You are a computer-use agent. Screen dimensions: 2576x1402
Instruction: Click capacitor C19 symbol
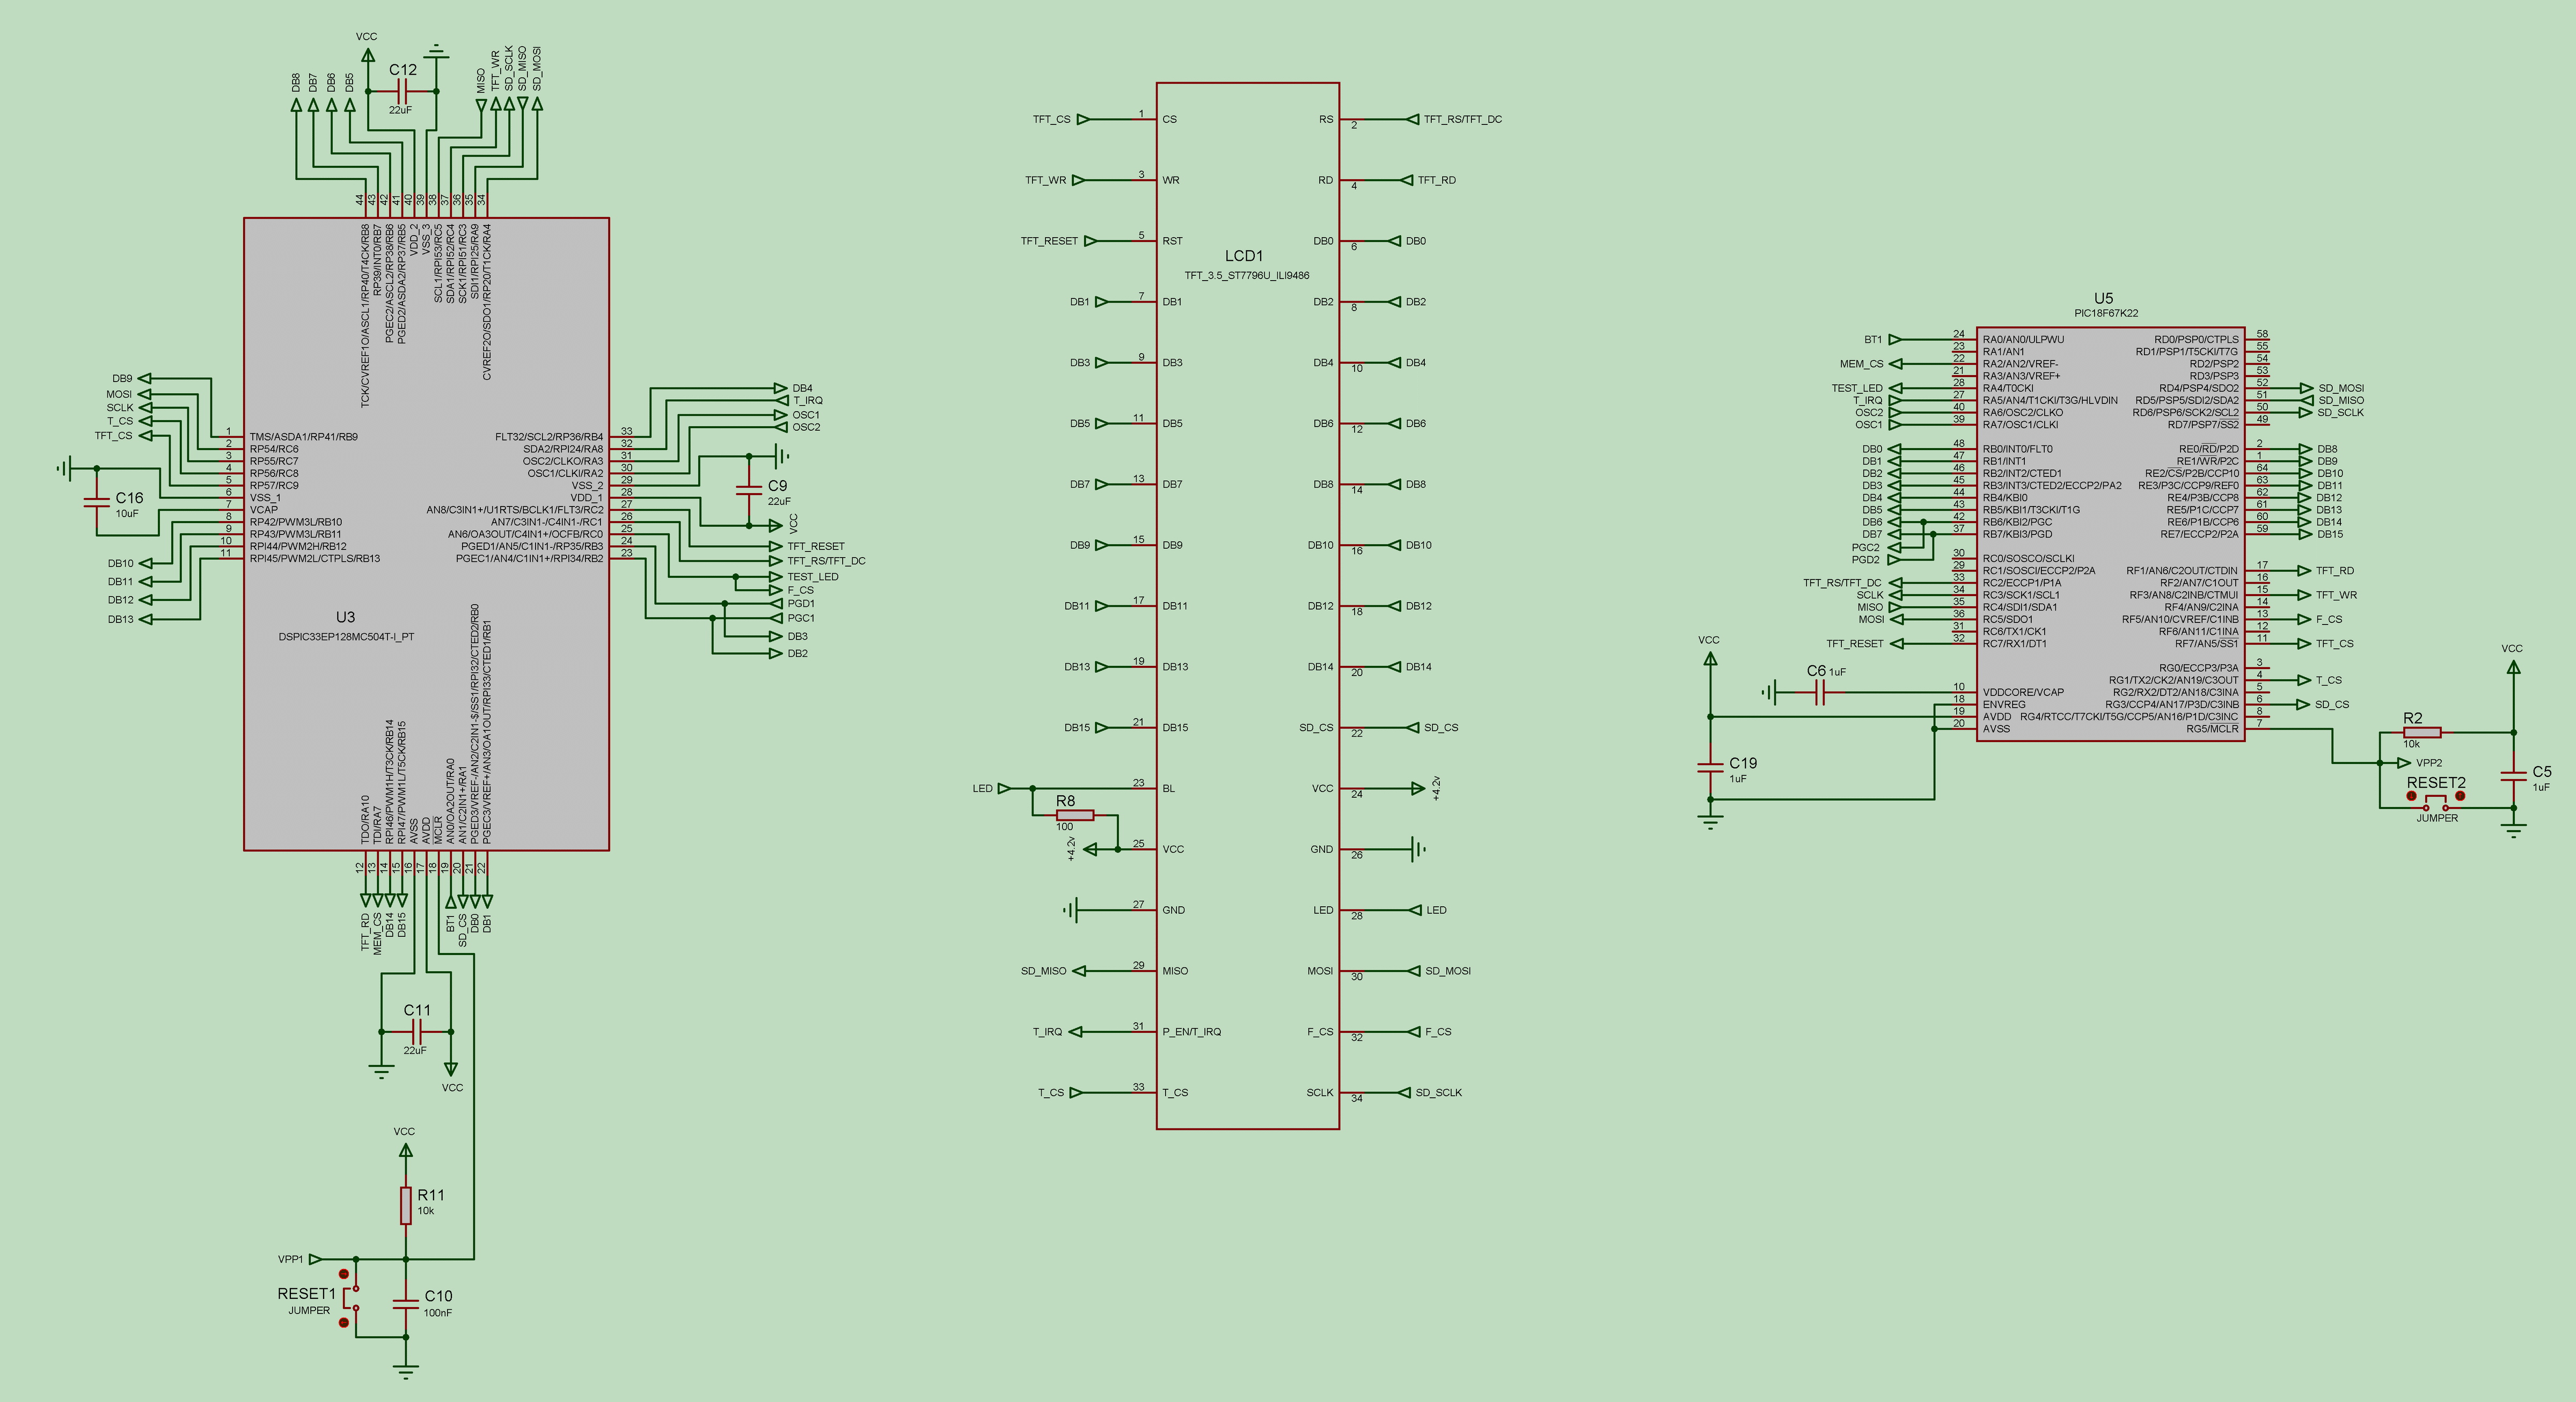[x=1710, y=768]
